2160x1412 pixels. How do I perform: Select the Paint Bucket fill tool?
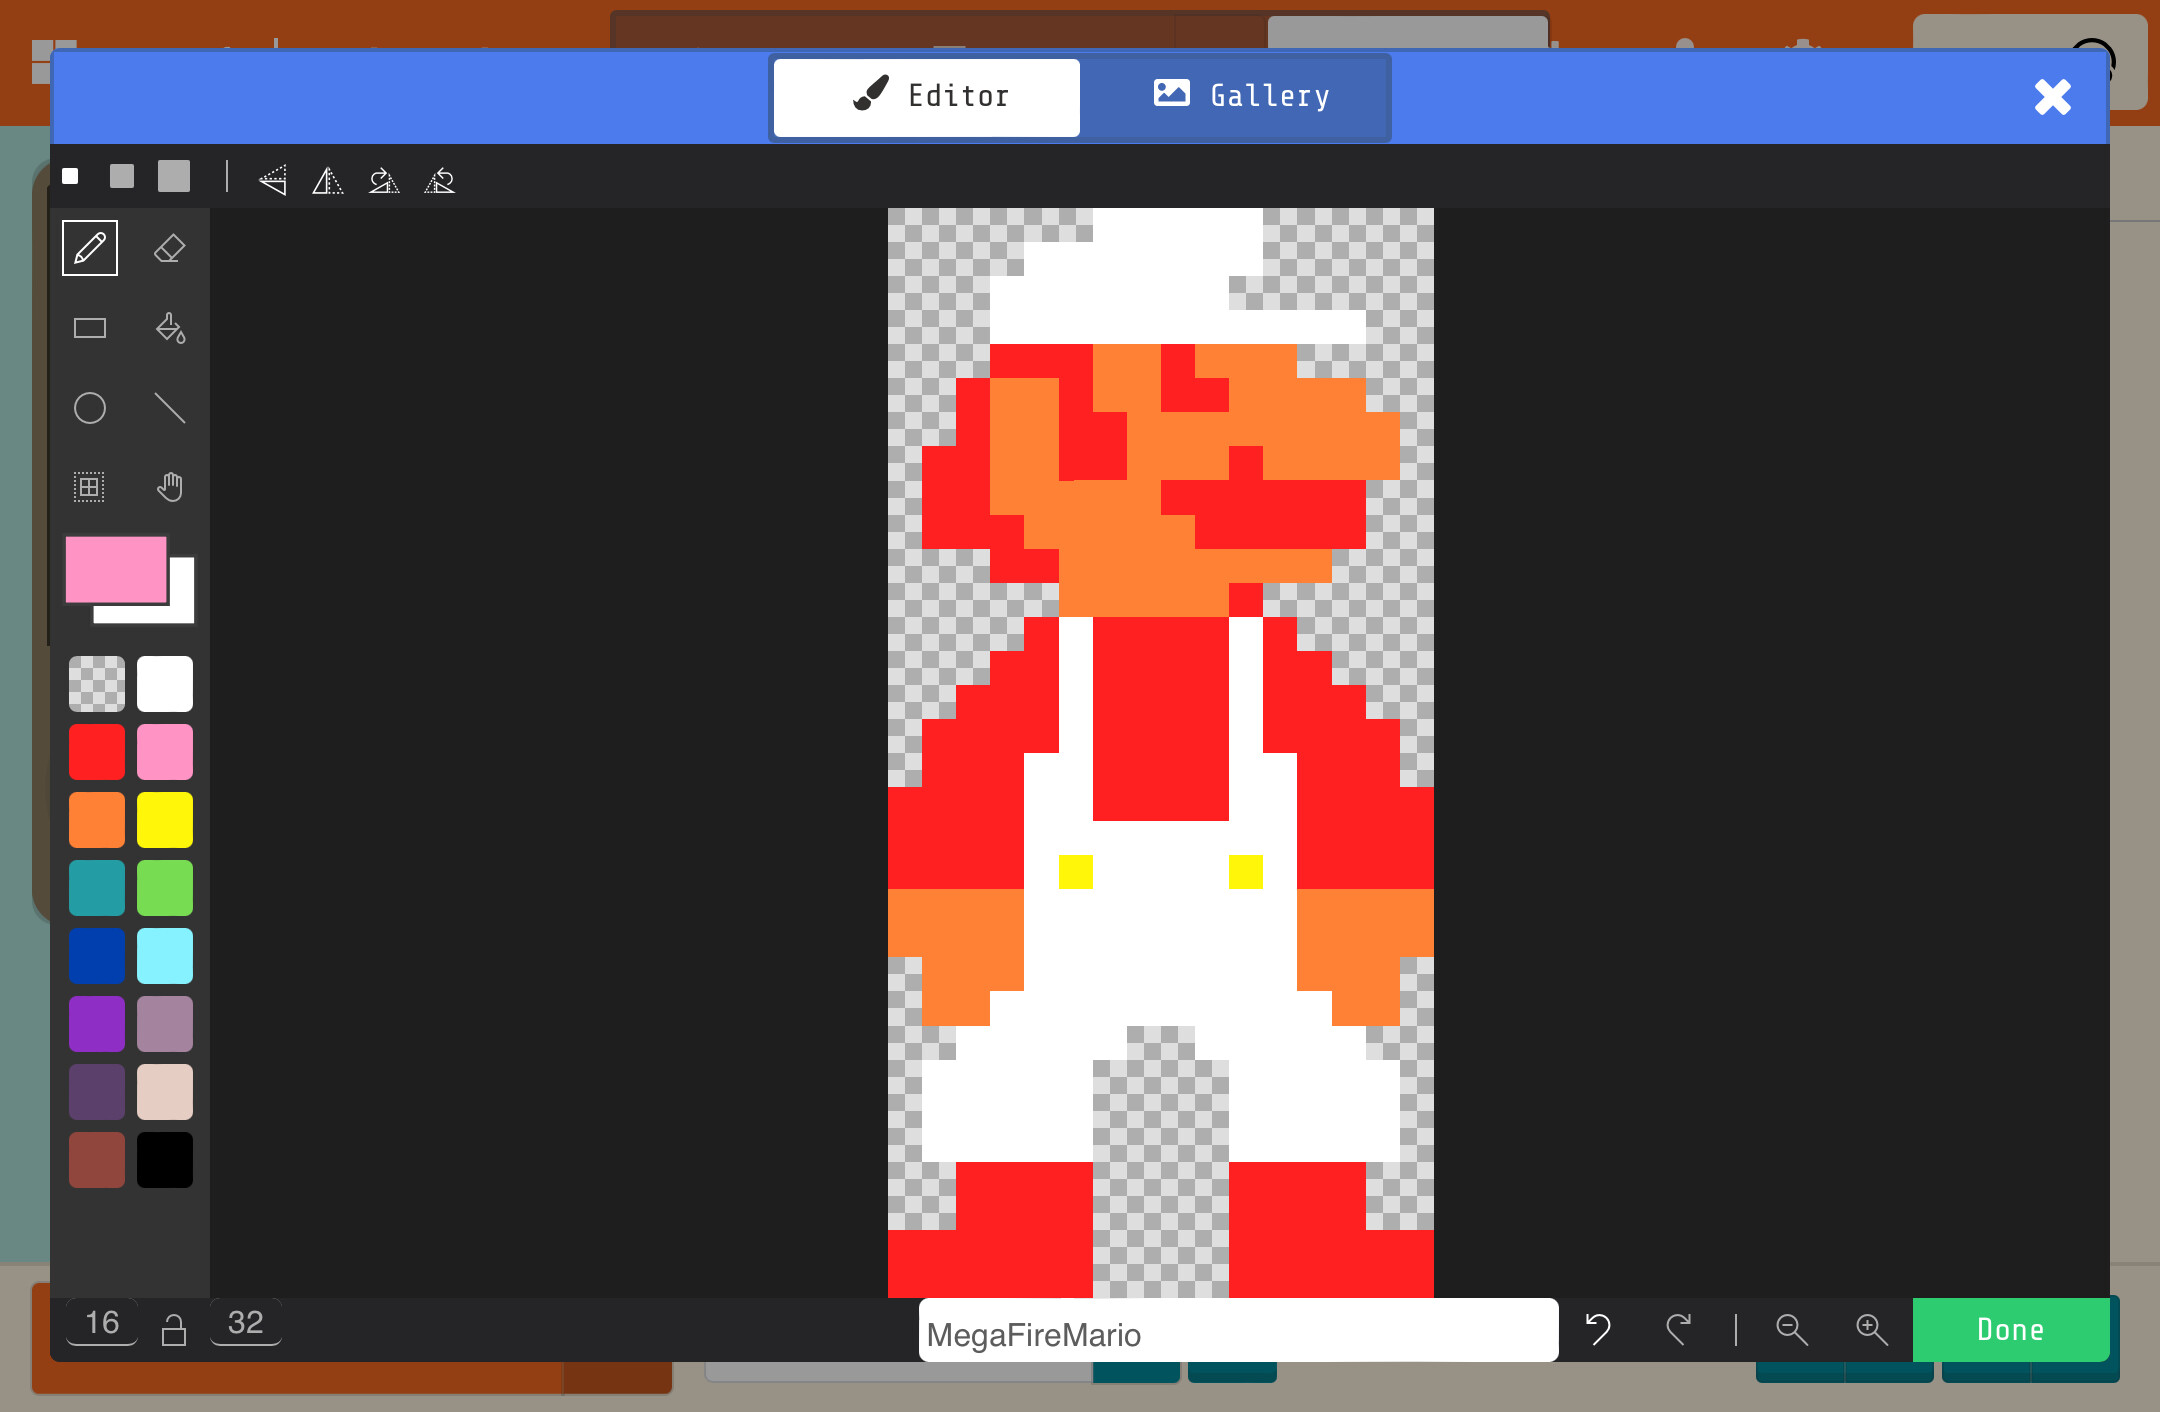(170, 328)
